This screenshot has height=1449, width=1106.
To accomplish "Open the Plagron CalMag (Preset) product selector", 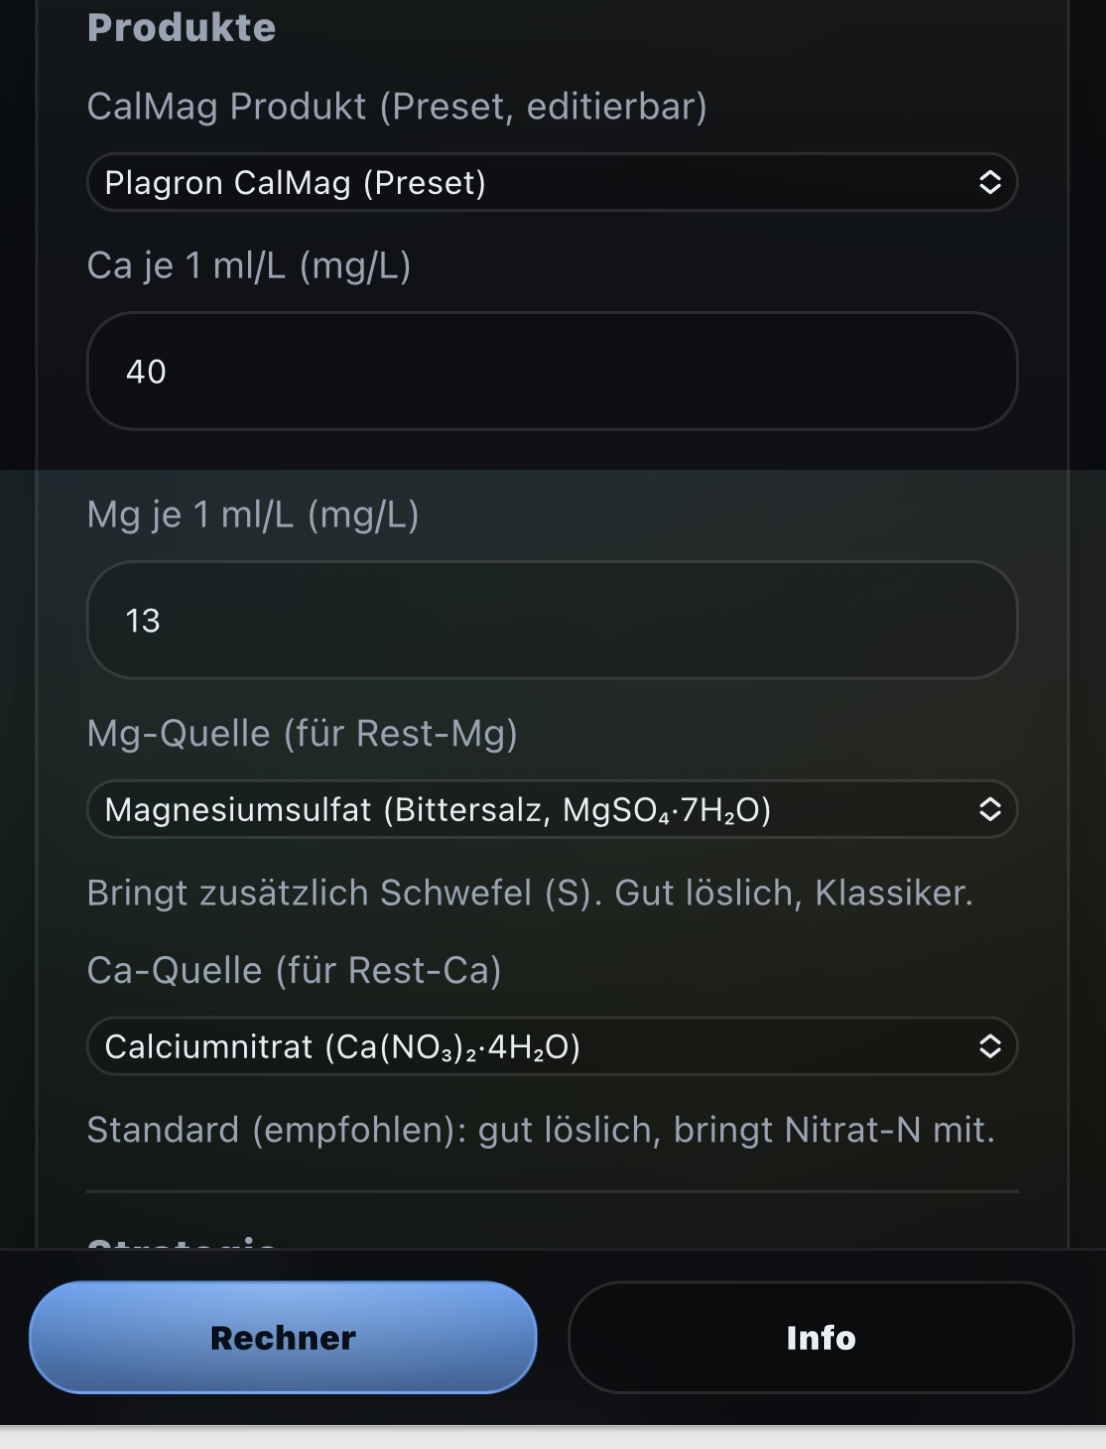I will (x=540, y=182).
